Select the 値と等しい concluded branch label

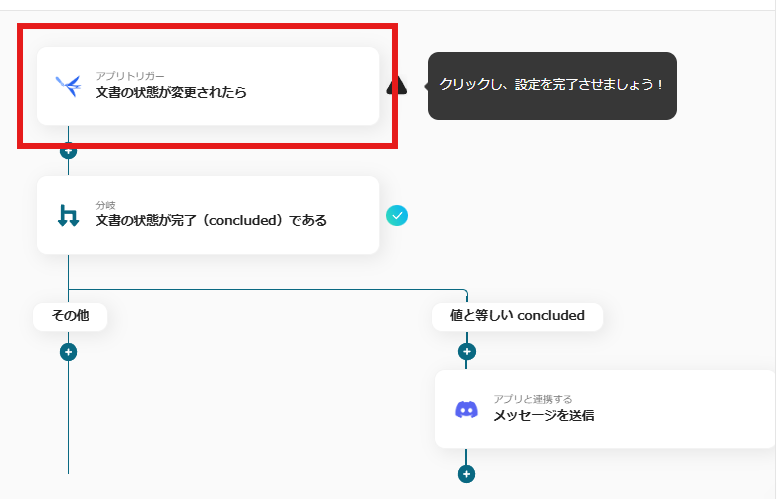pos(517,316)
